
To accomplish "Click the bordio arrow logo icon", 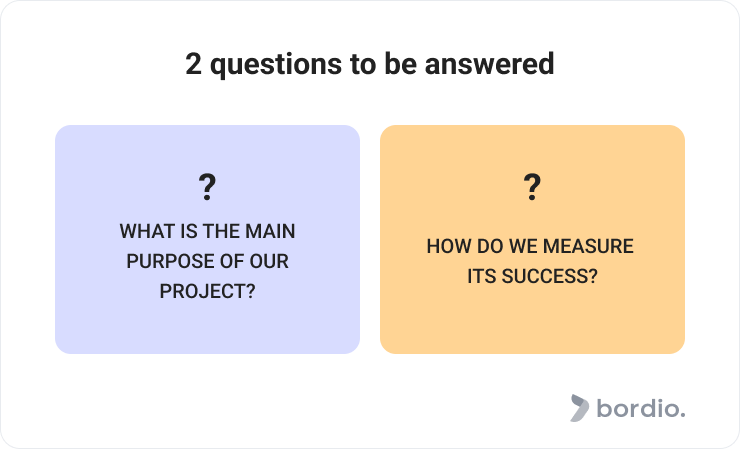I will [580, 408].
